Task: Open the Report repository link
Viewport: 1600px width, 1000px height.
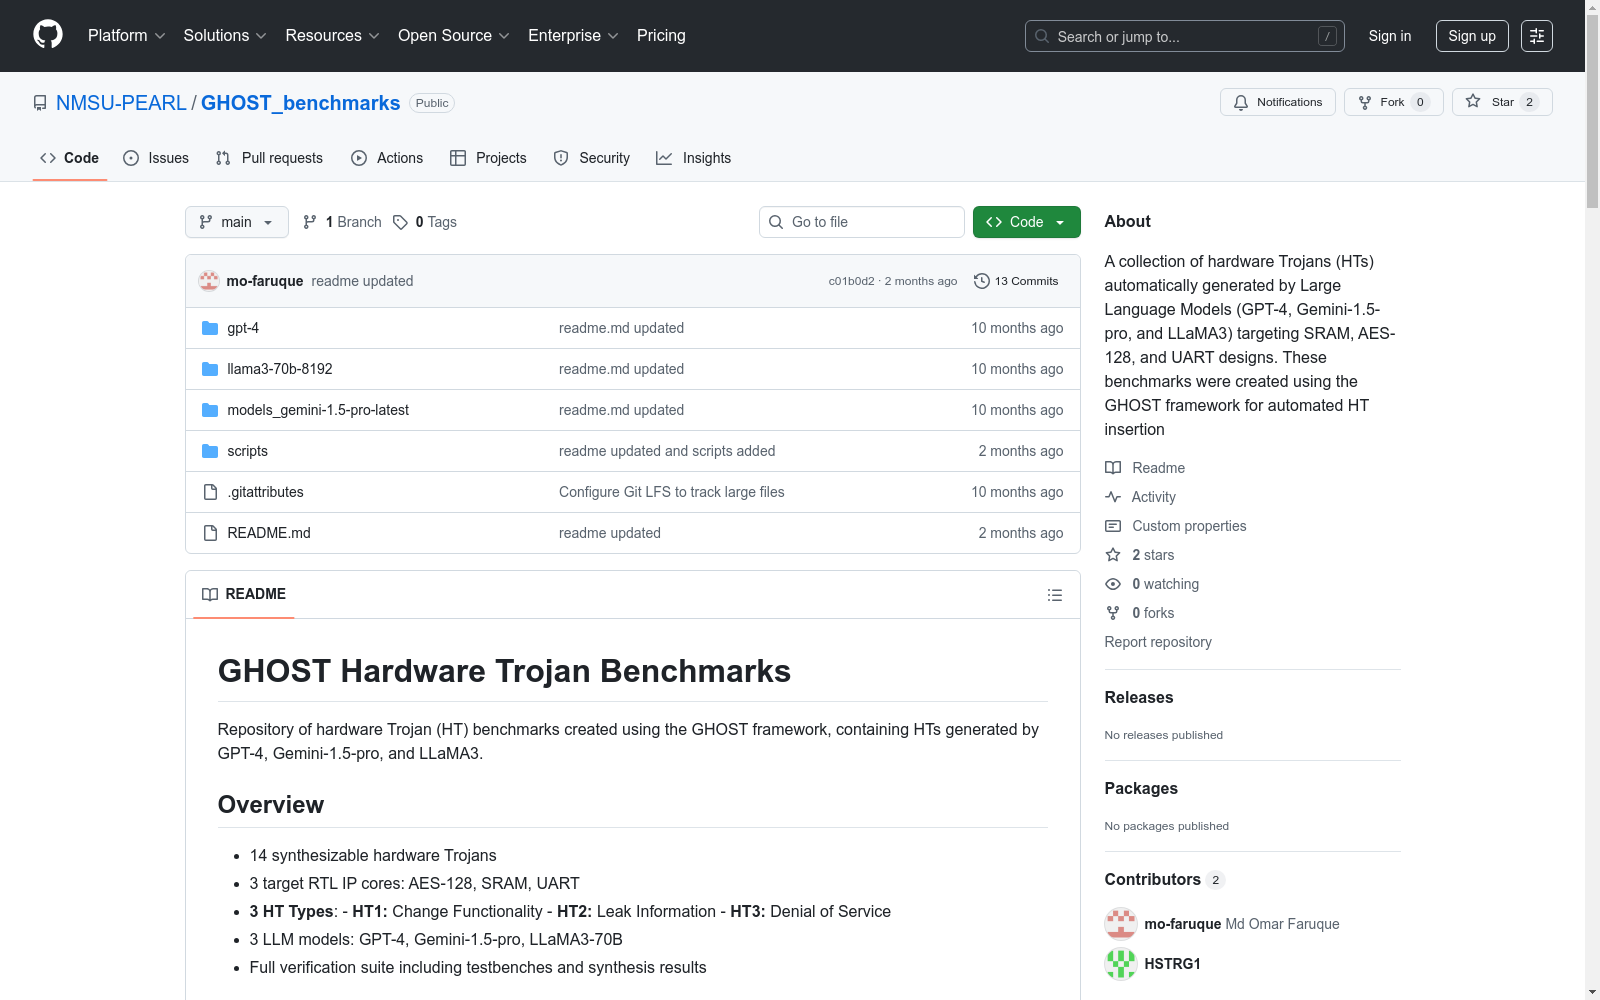Action: click(1158, 642)
